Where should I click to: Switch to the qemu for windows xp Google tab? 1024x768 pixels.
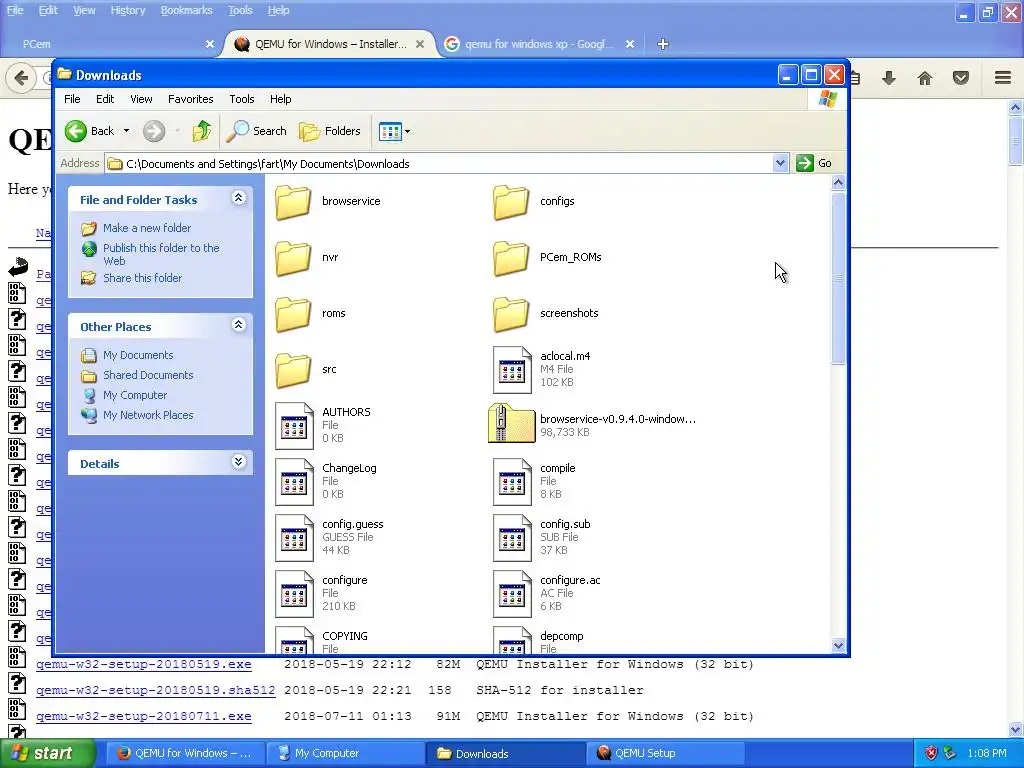(539, 44)
